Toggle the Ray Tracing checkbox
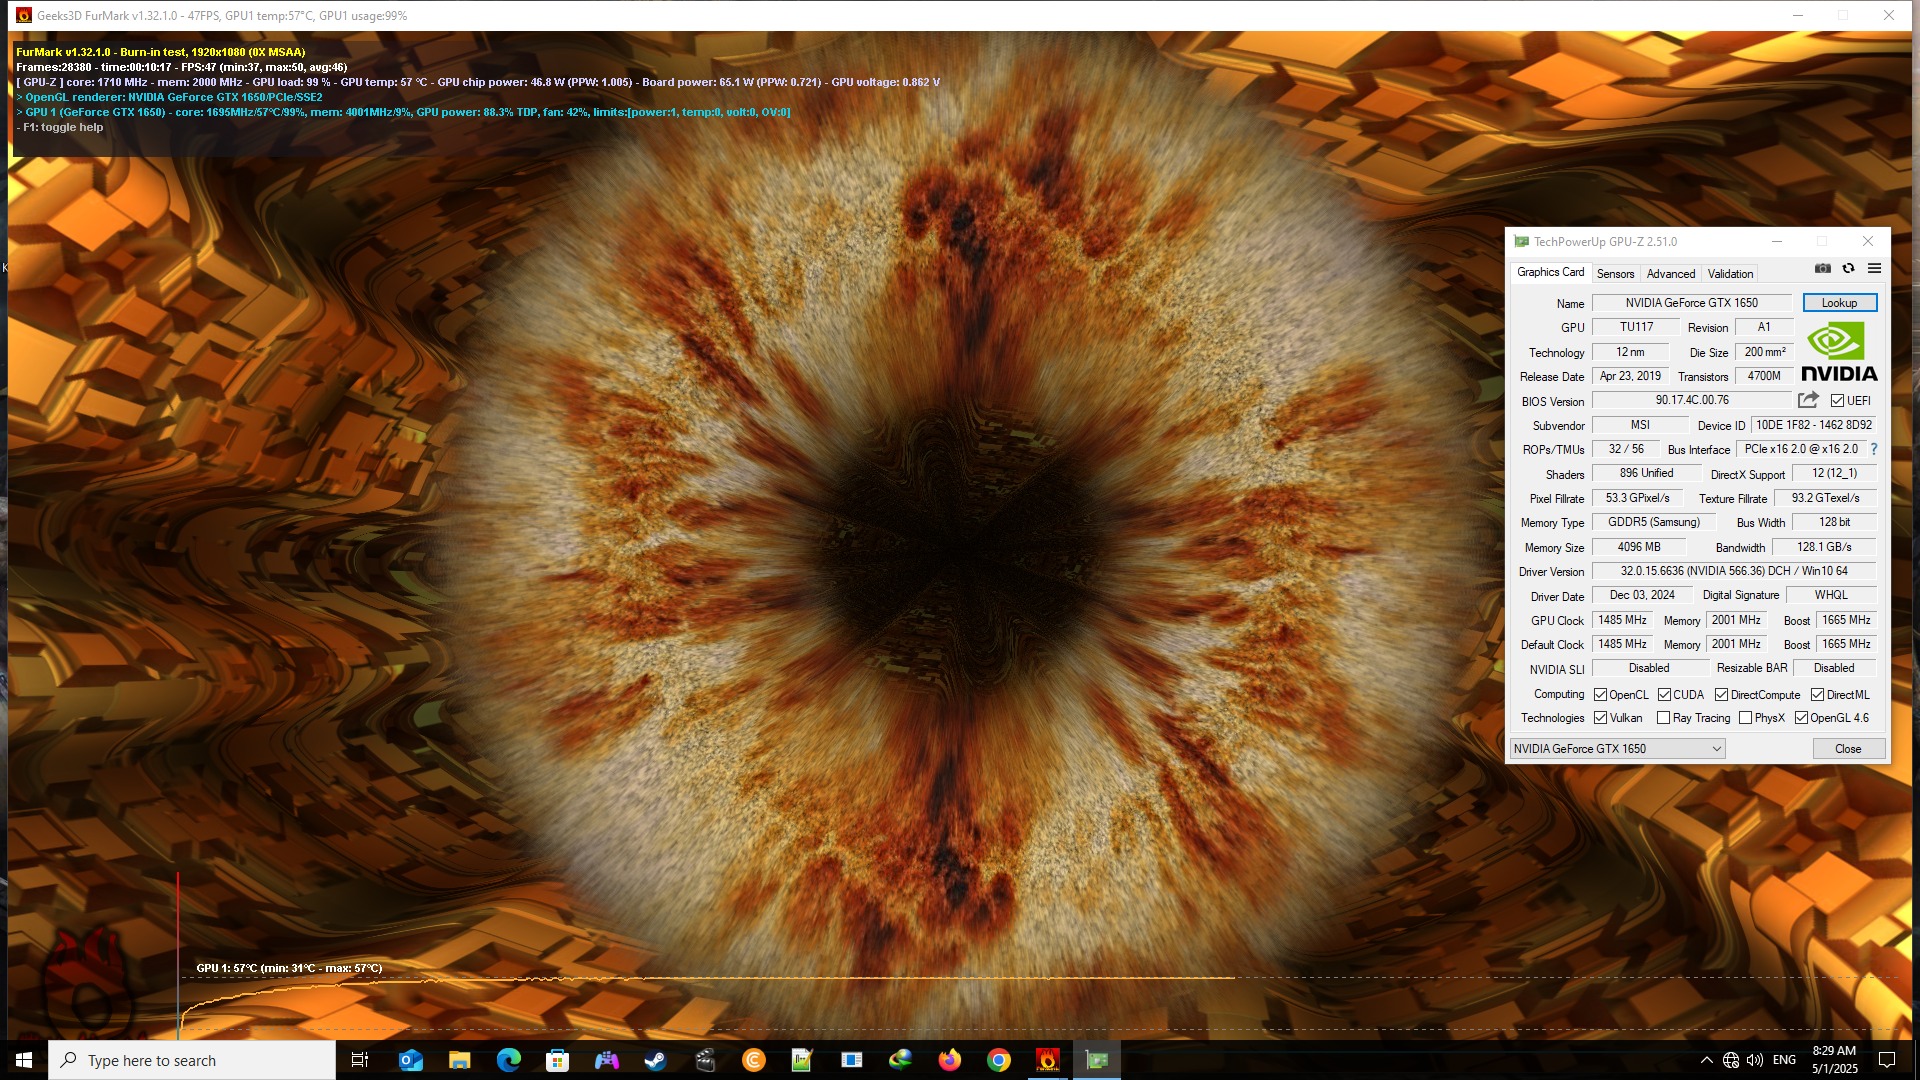1920x1080 pixels. [x=1663, y=718]
